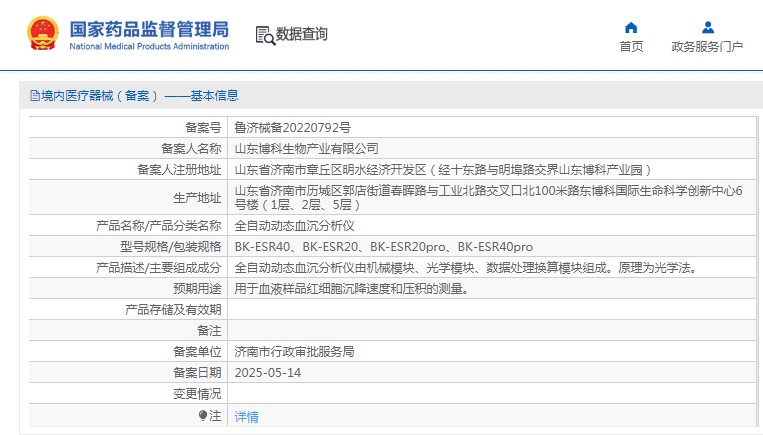Click the lightbulb icon next to 注
This screenshot has height=435, width=763.
[203, 415]
